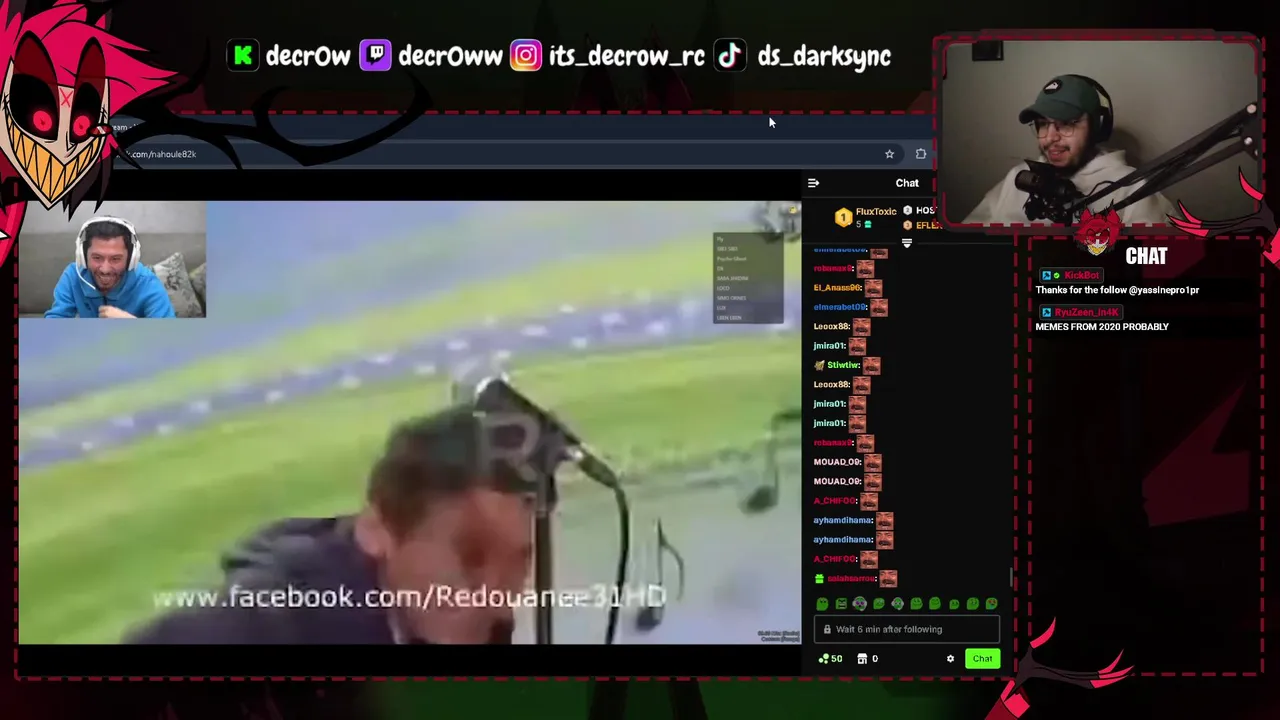
Task: Click FluxToxic top gifter entry
Action: pyautogui.click(x=875, y=212)
